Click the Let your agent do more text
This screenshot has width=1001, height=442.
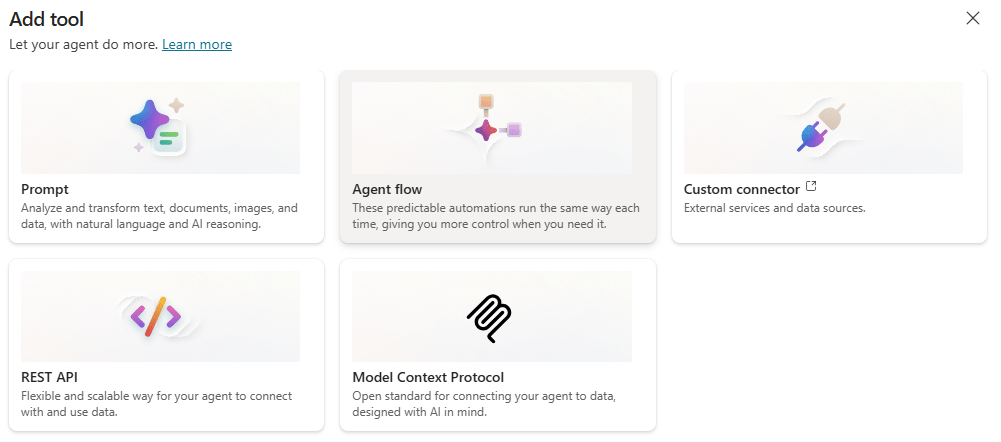[83, 45]
